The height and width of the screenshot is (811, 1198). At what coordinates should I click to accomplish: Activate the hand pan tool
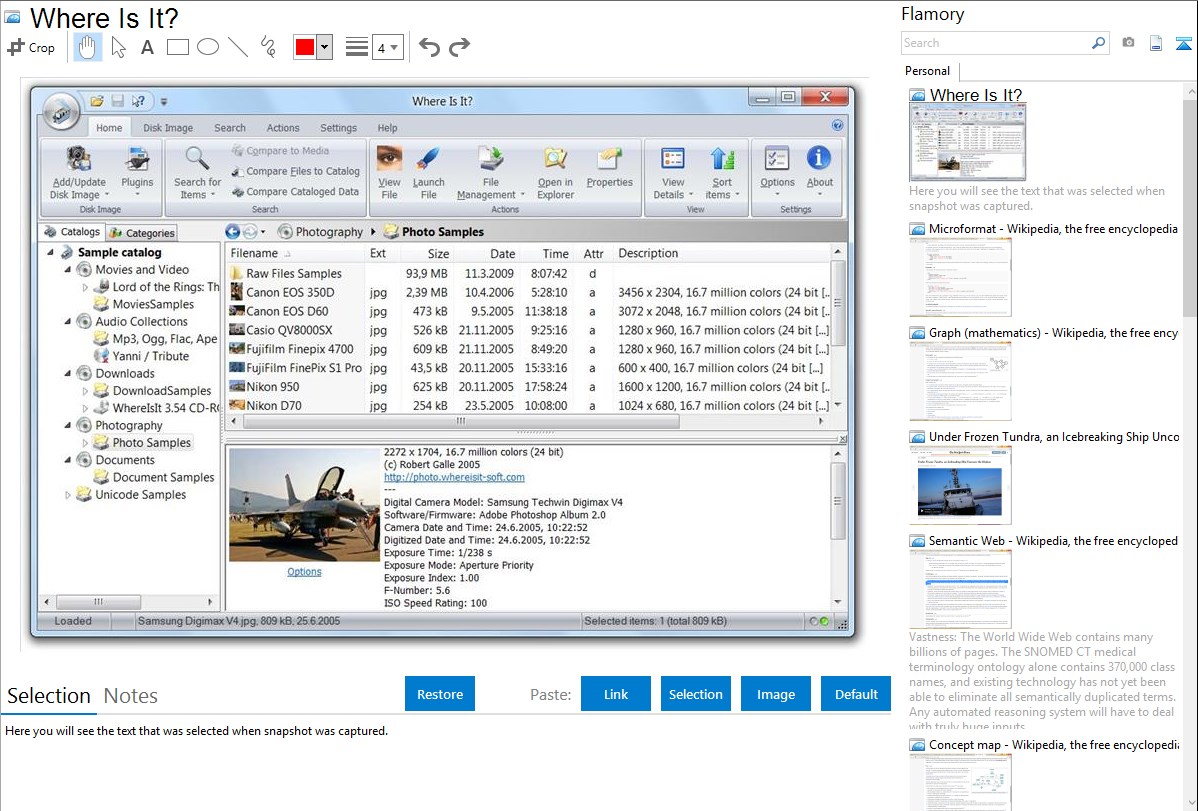point(87,47)
